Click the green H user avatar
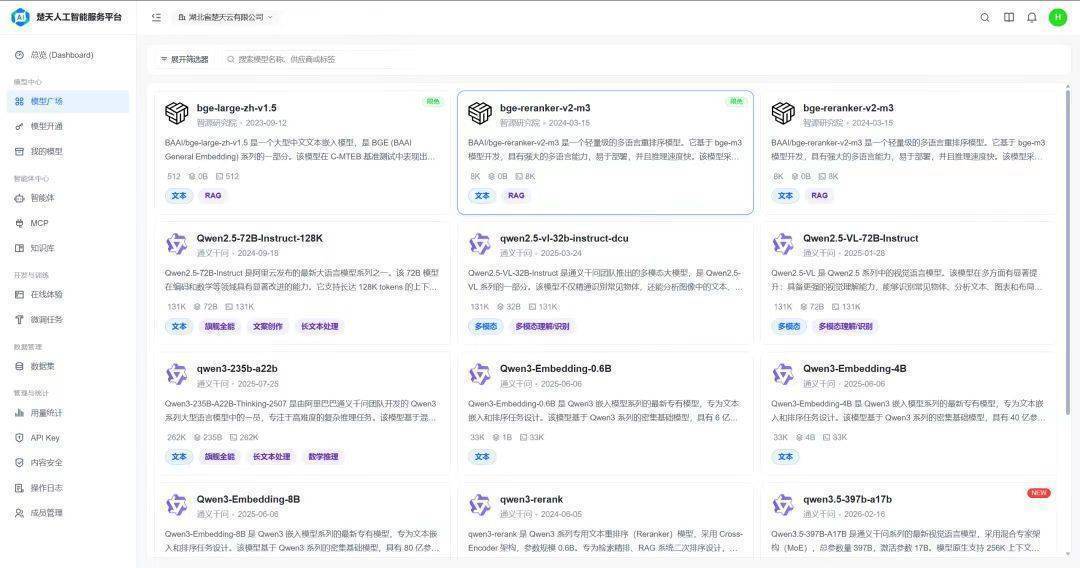 tap(1057, 17)
